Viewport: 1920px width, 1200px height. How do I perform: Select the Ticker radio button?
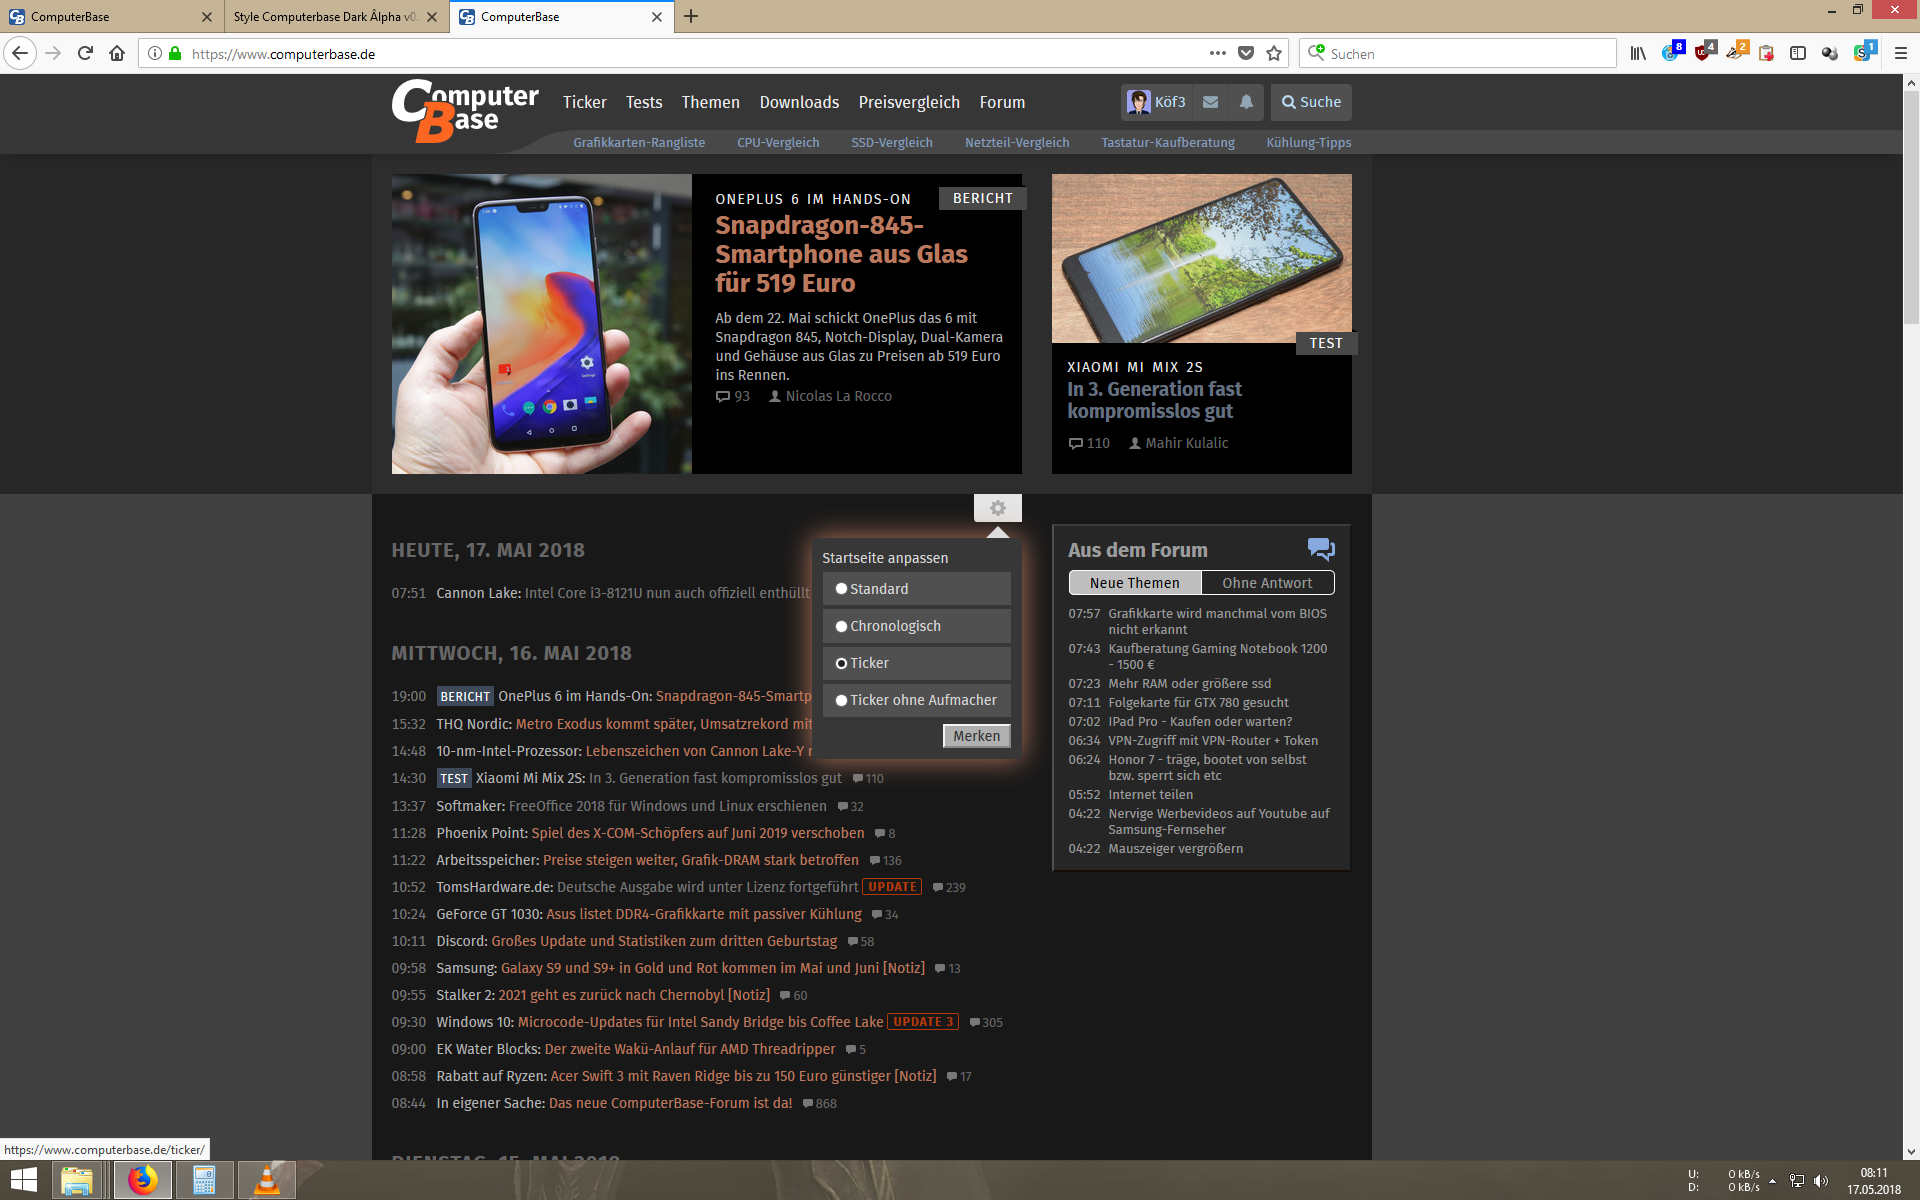(x=842, y=662)
